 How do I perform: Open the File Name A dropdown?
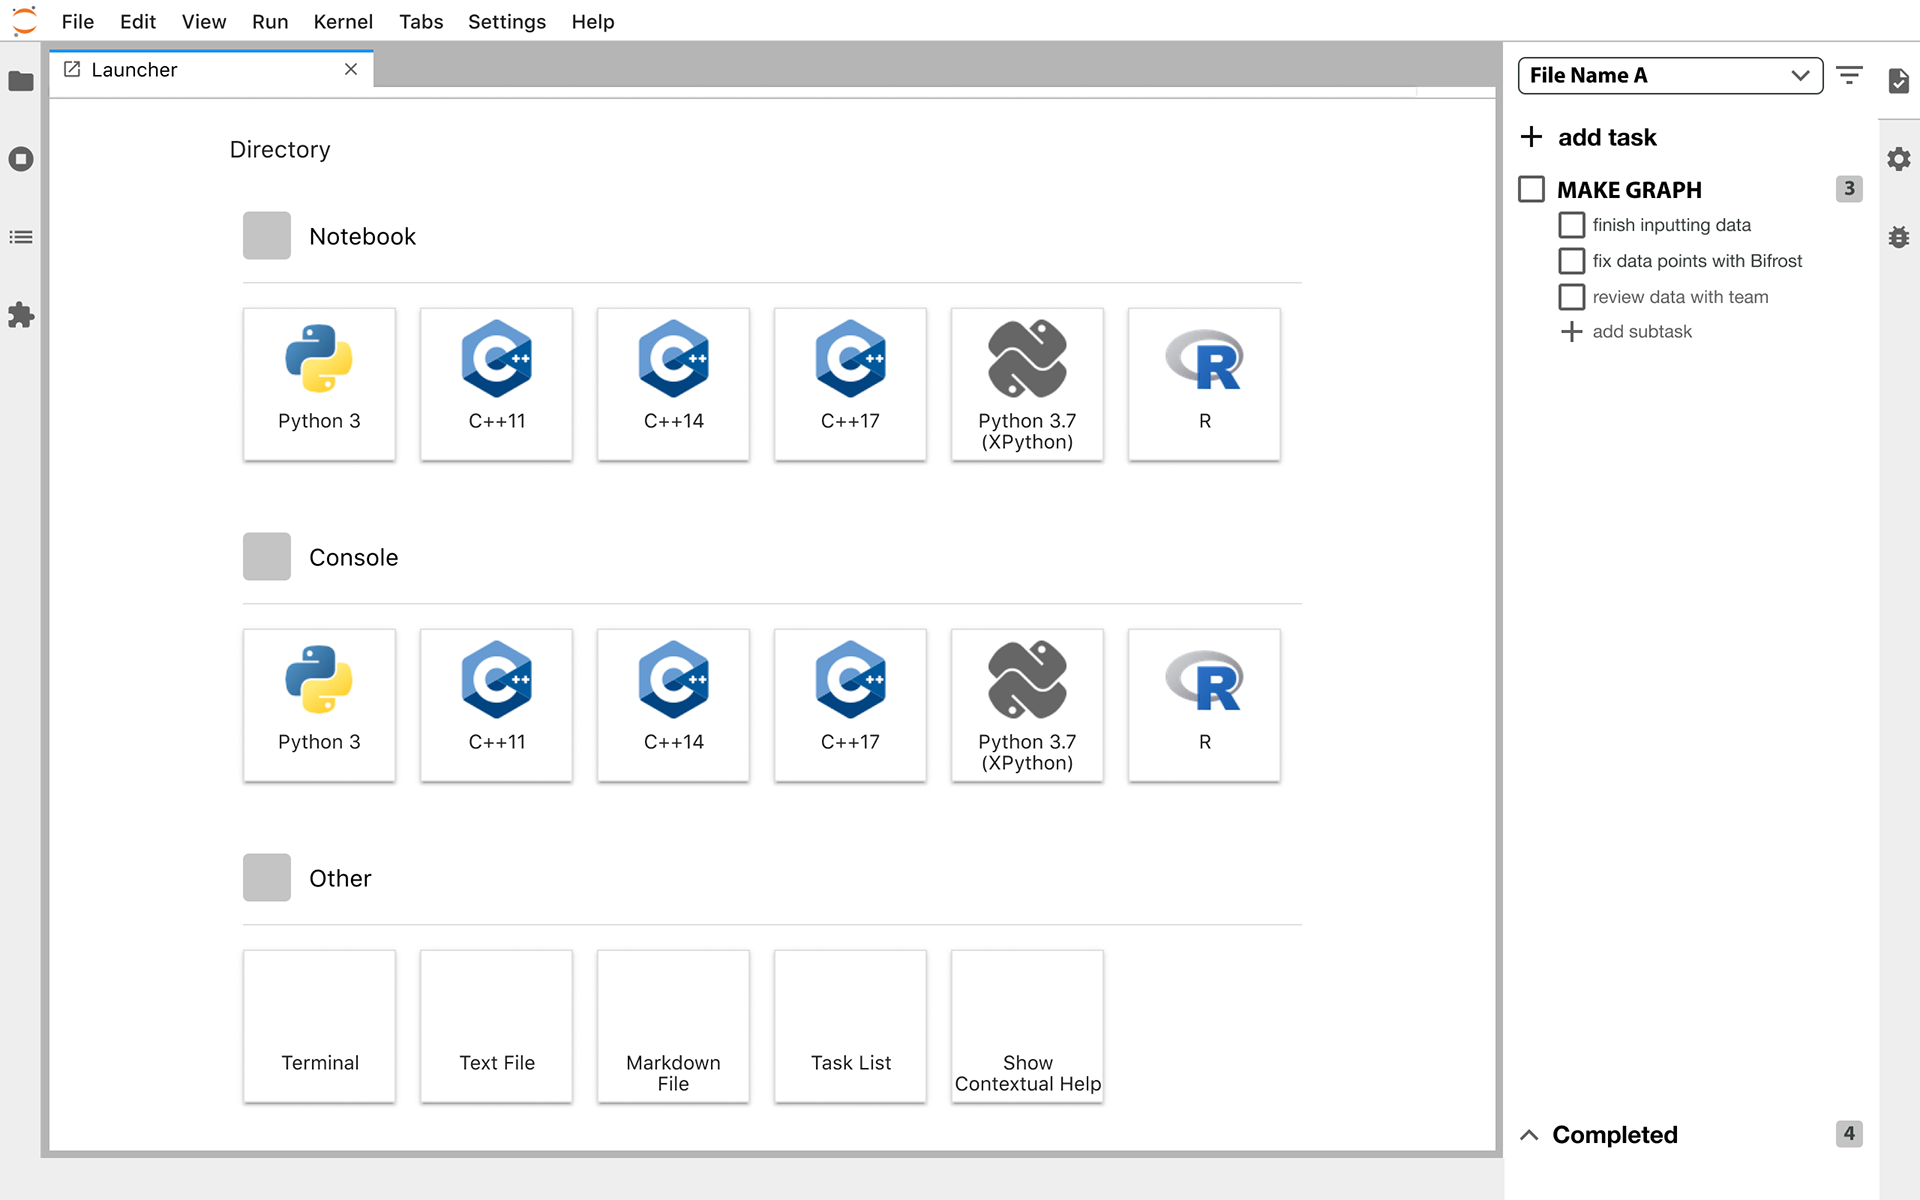pyautogui.click(x=1669, y=76)
